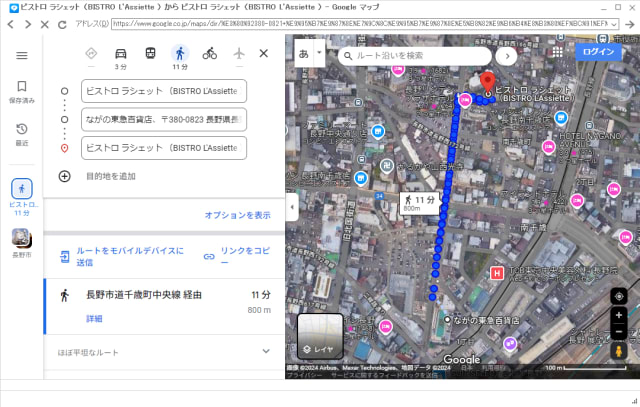Expand the ほぼ平坦なルート elevation section
Image resolution: width=640 pixels, height=407 pixels.
pyautogui.click(x=164, y=352)
